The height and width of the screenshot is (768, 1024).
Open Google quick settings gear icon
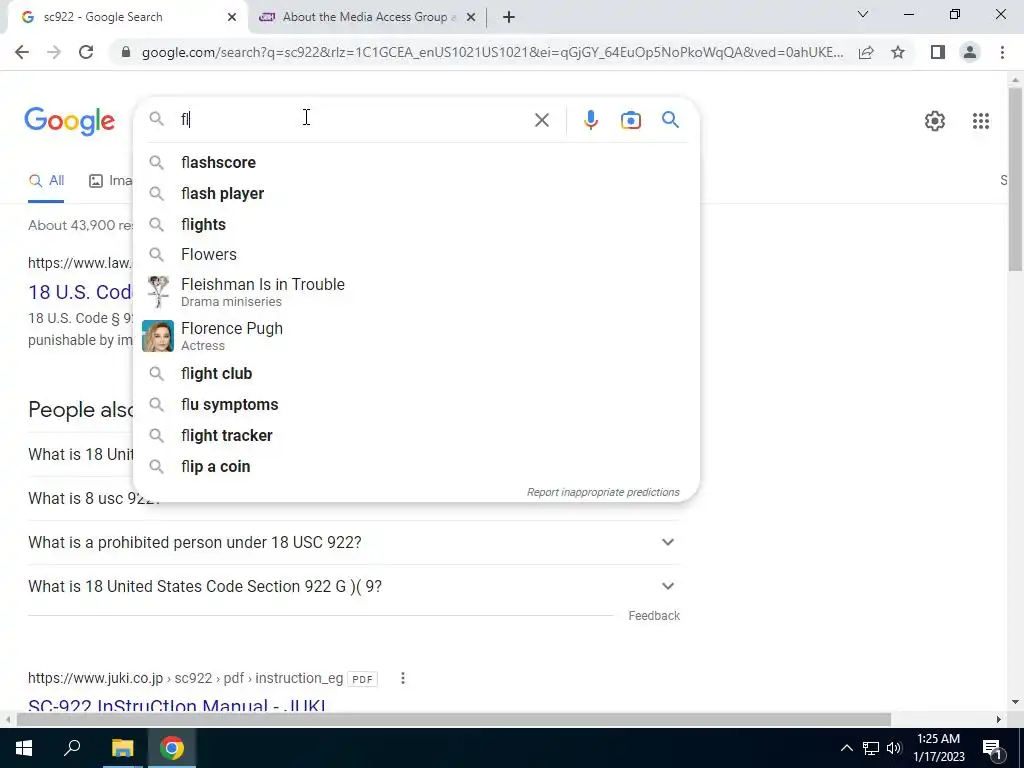(x=935, y=121)
